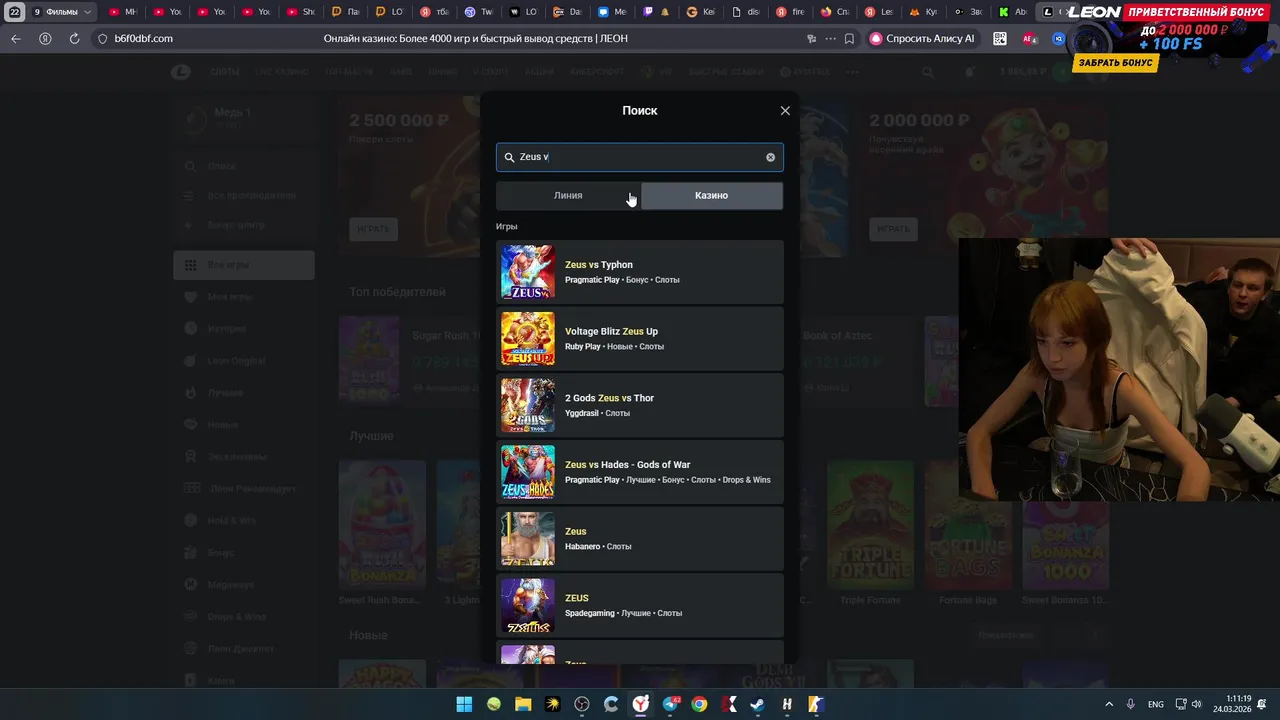Click the 2 Gods Zeus vs Thor thumbnail
The width and height of the screenshot is (1280, 720).
[527, 405]
